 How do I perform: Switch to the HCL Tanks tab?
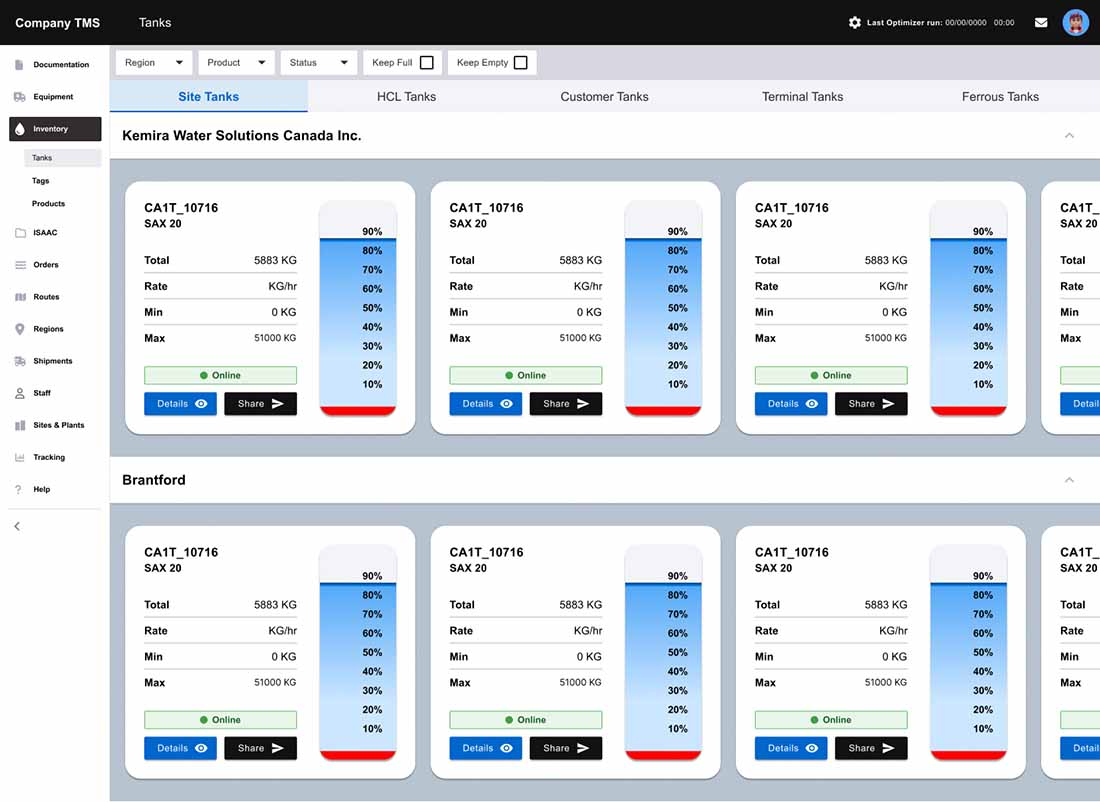click(x=406, y=97)
